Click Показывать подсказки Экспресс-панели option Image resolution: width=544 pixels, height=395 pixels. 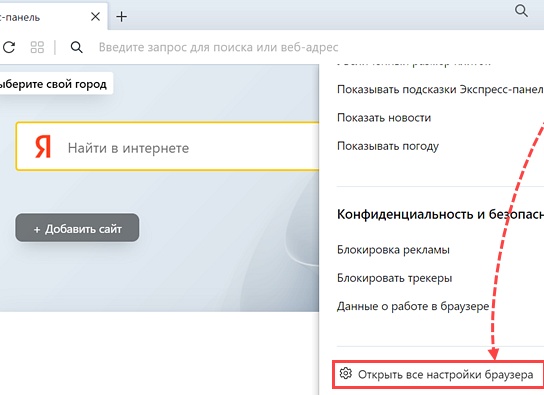coord(440,89)
